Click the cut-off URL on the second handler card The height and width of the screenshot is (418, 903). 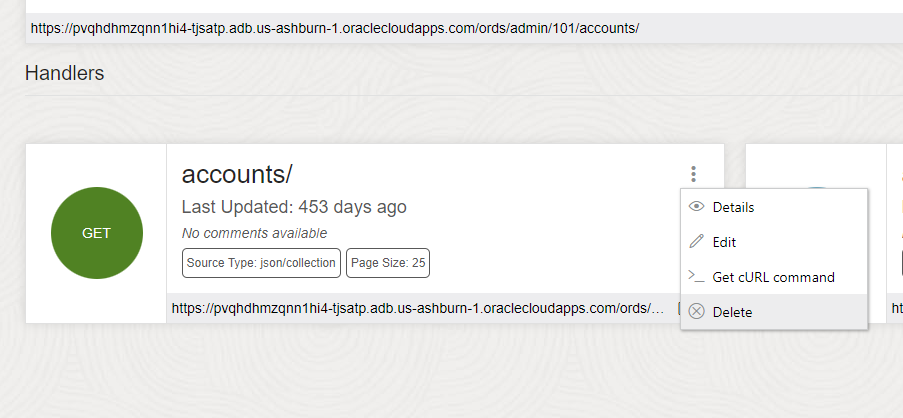(897, 308)
